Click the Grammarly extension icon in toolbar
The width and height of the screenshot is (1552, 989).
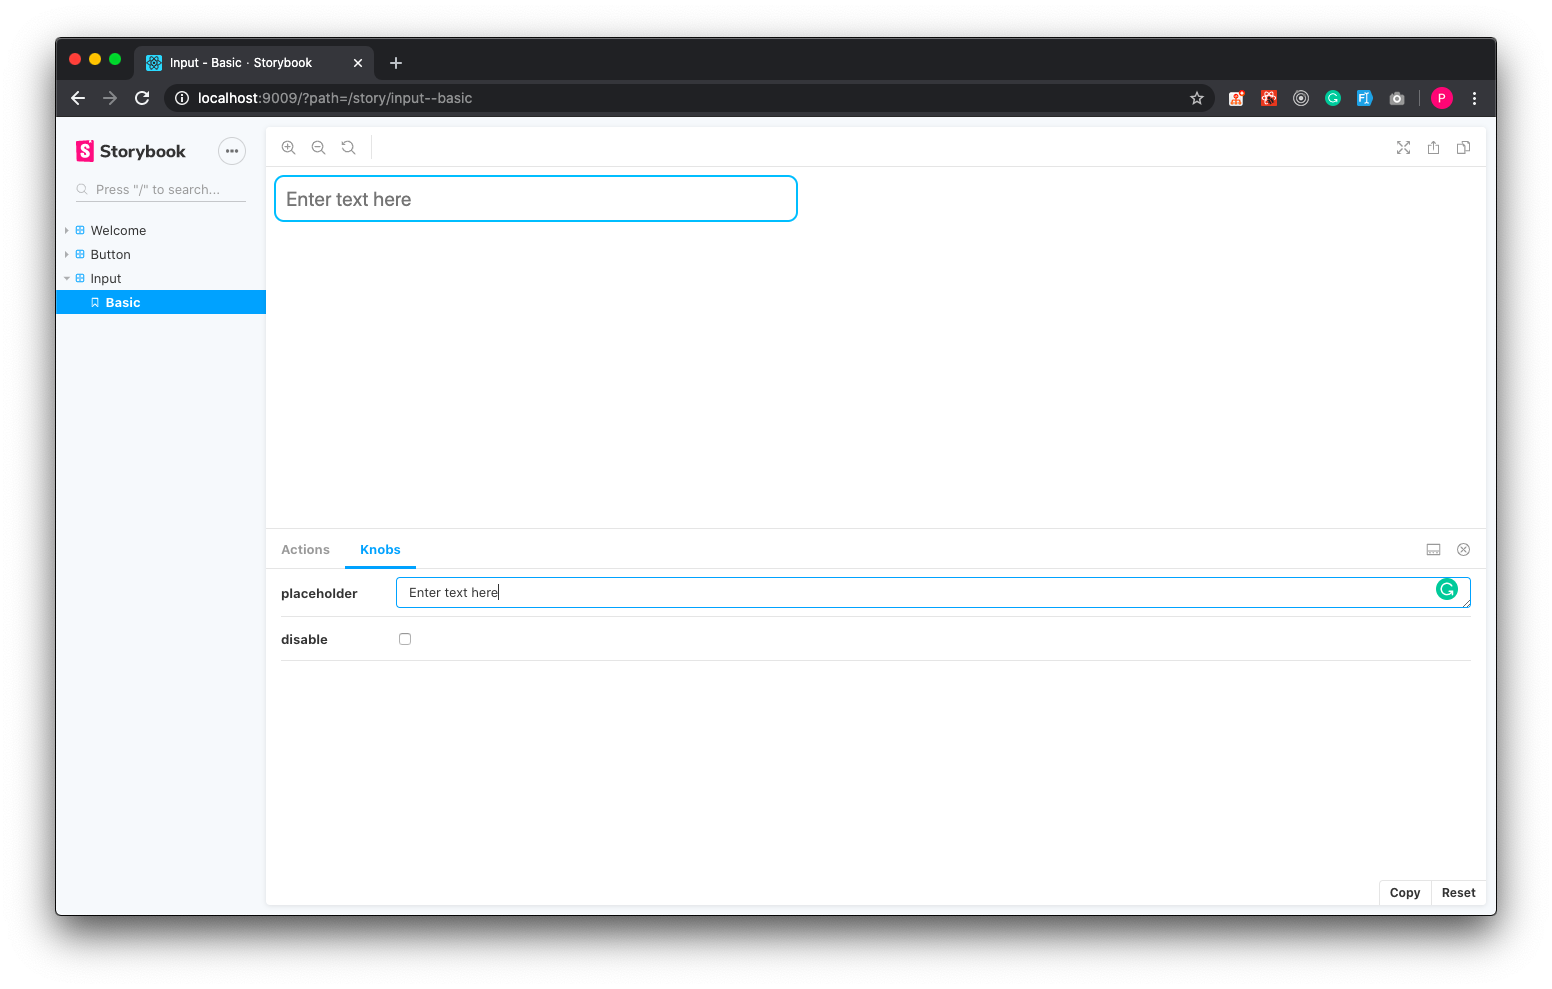1332,98
